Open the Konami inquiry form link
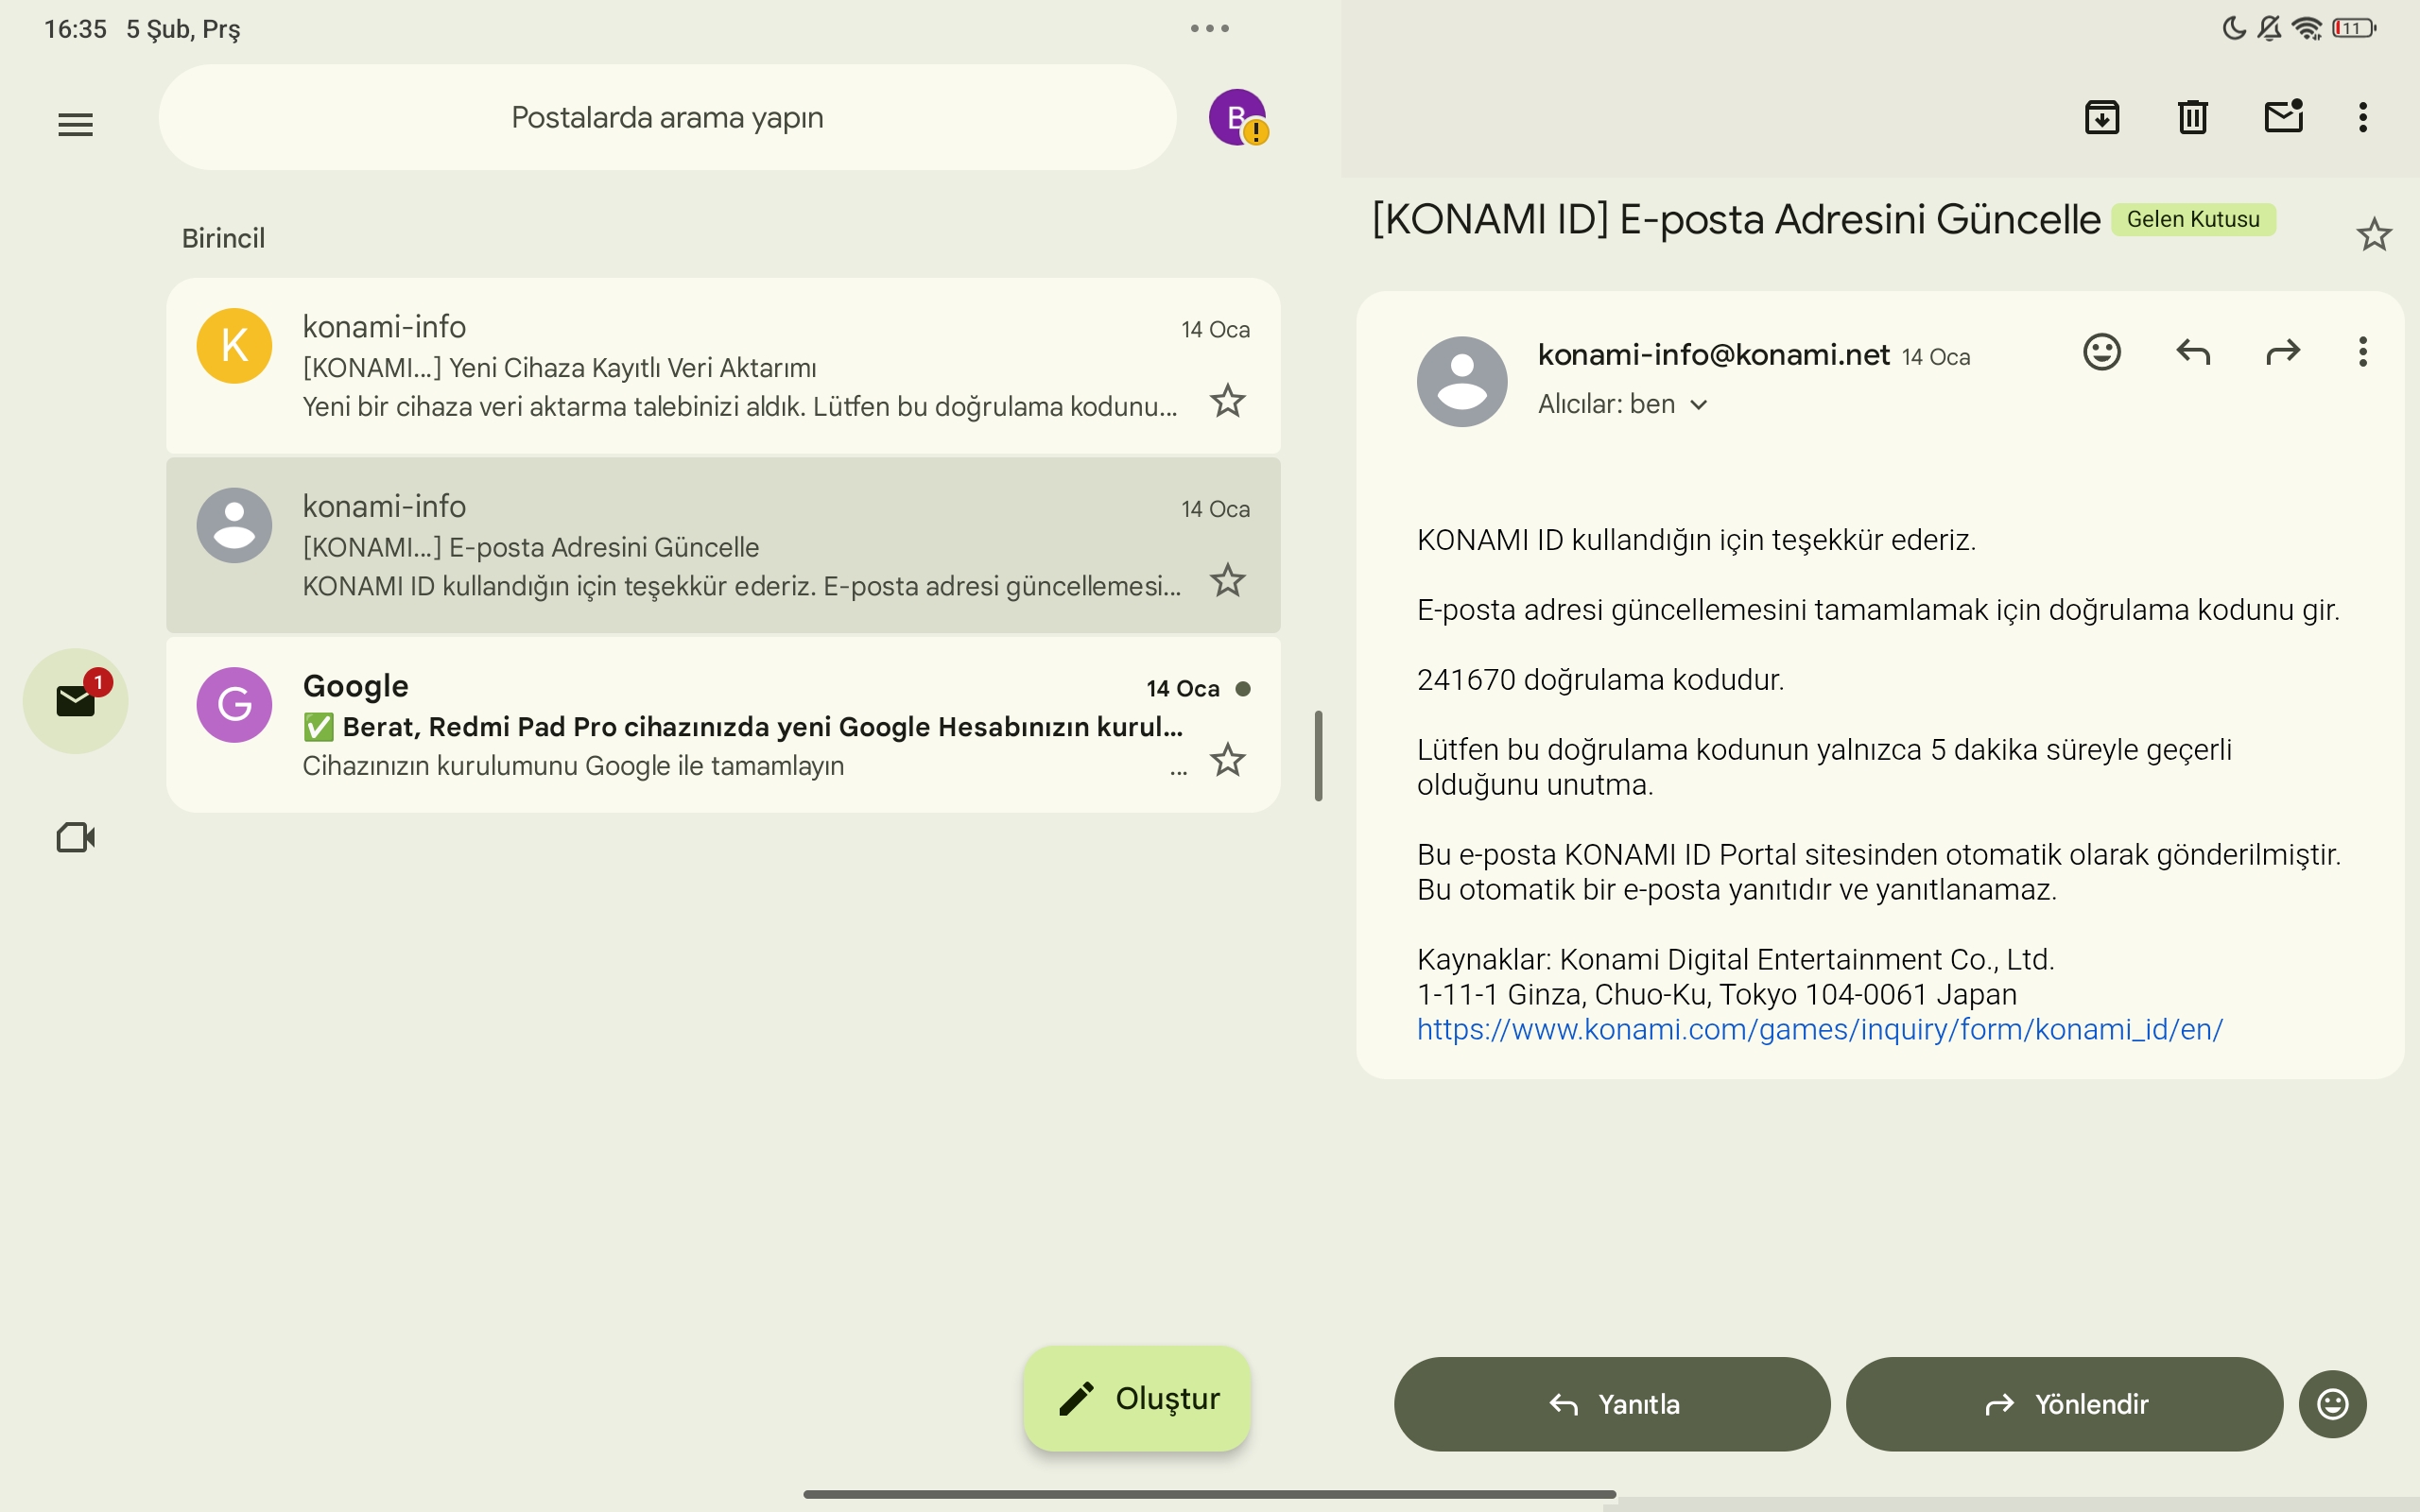Screen dimensions: 2420x1512 coord(1819,1029)
